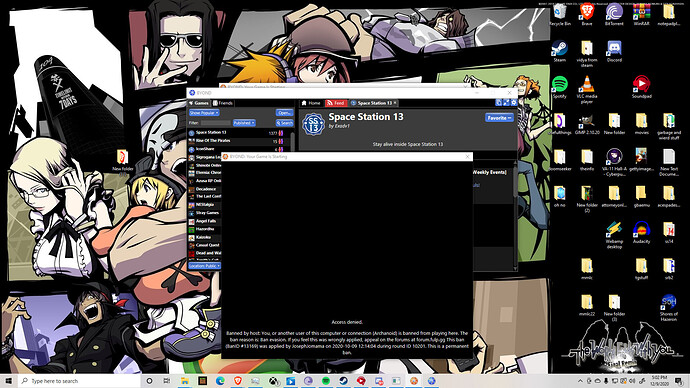690x388 pixels.
Task: Open the red Feed tab
Action: (x=336, y=103)
